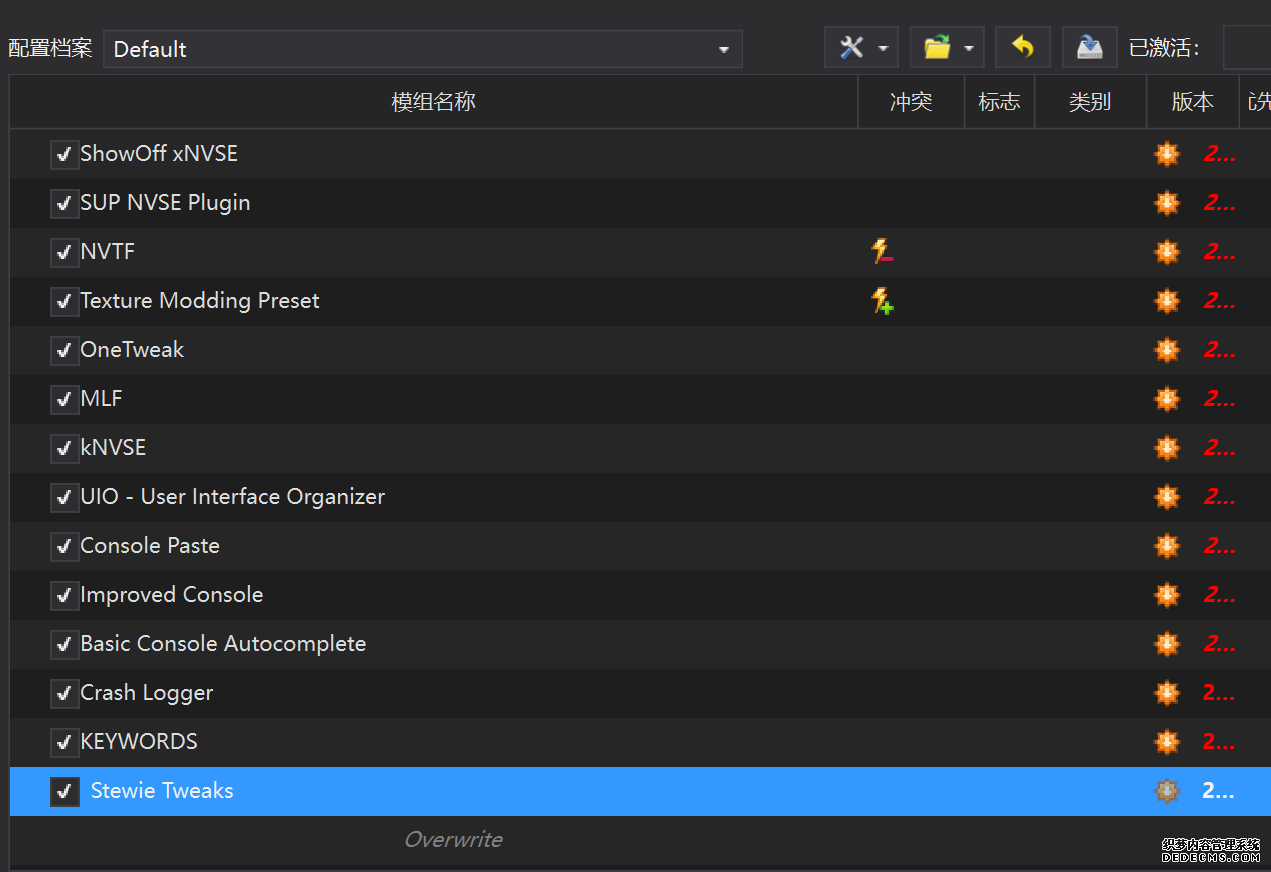Screen dimensions: 1271x872
Task: Sort by the 冲突 column header
Action: pyautogui.click(x=910, y=102)
